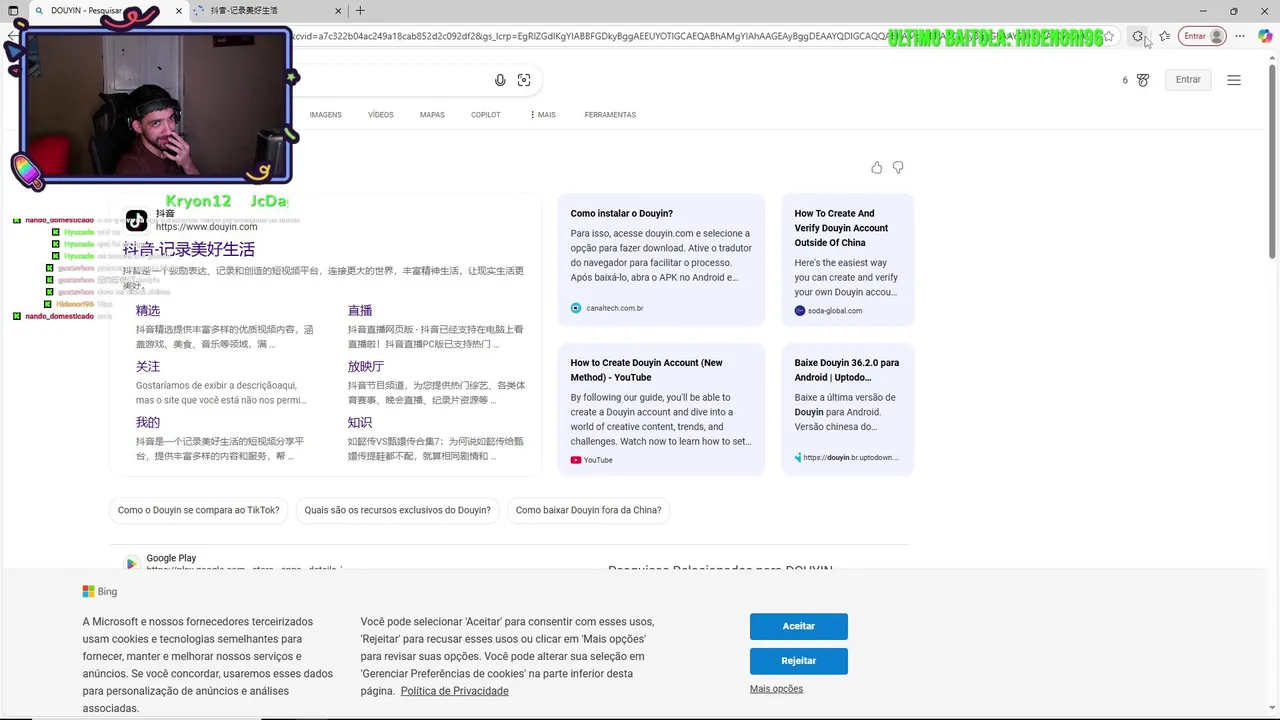Click the Google Play result icon
This screenshot has width=1280, height=720.
(131, 564)
